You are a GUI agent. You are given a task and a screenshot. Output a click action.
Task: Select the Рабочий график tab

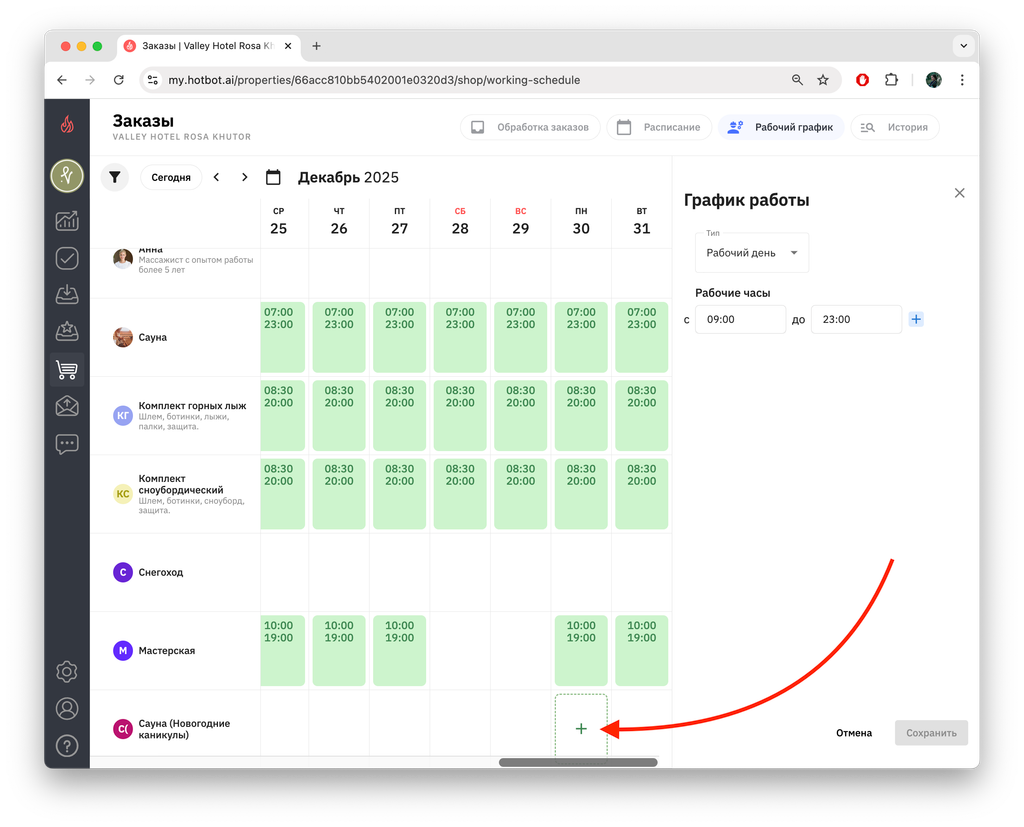click(x=781, y=127)
